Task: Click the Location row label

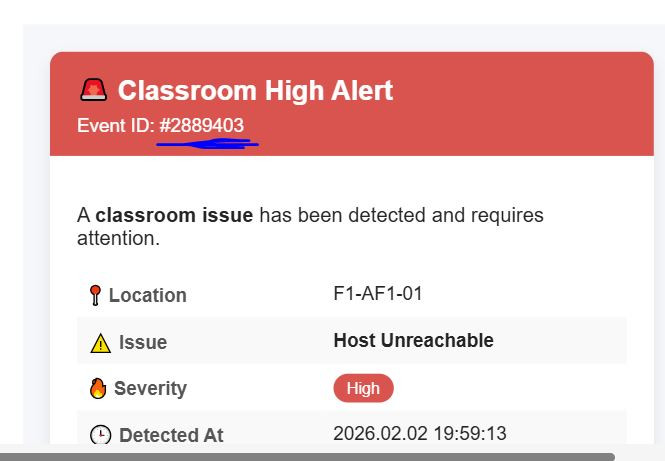Action: point(148,295)
